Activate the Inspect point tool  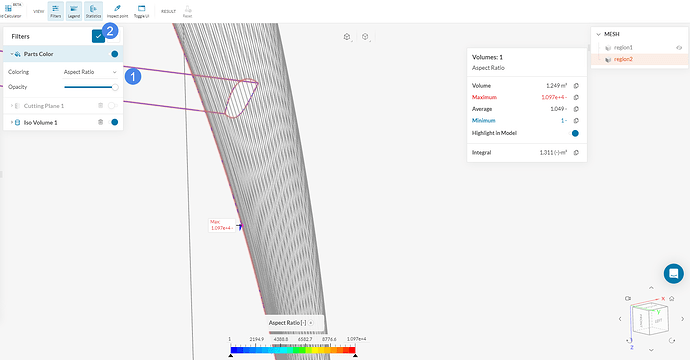tap(117, 11)
